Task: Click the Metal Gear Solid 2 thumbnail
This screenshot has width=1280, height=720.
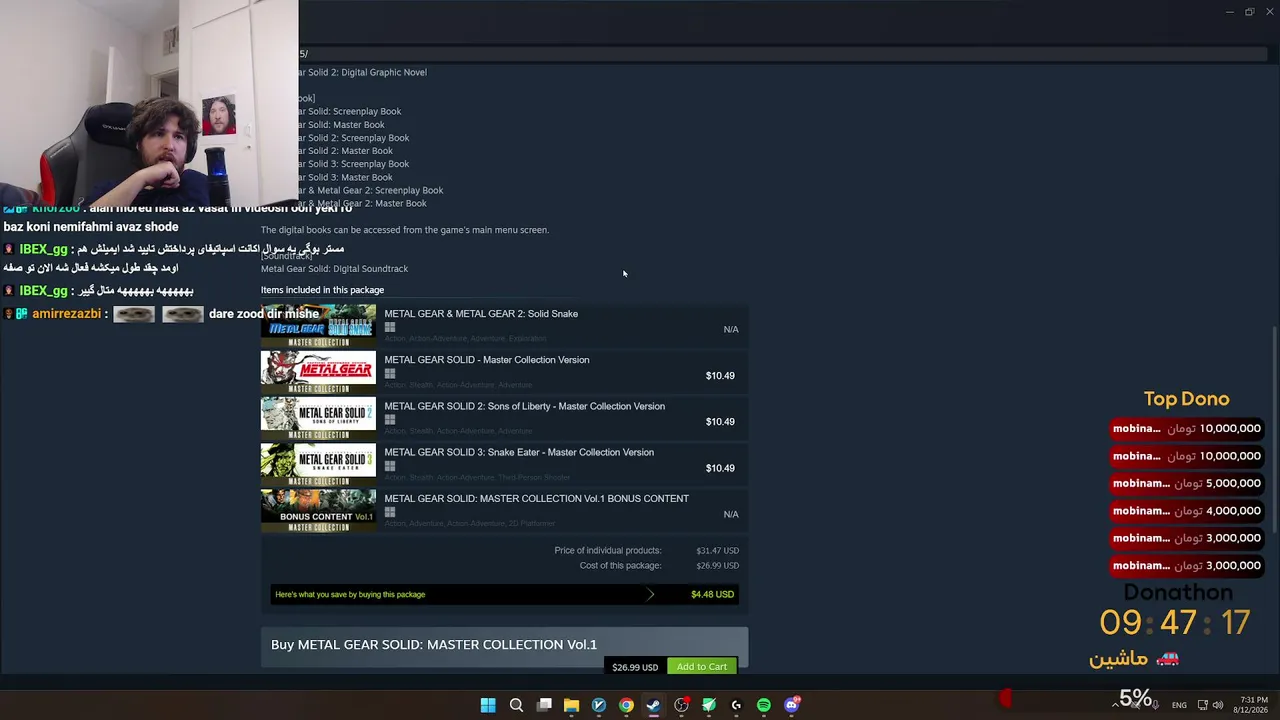Action: pyautogui.click(x=318, y=418)
